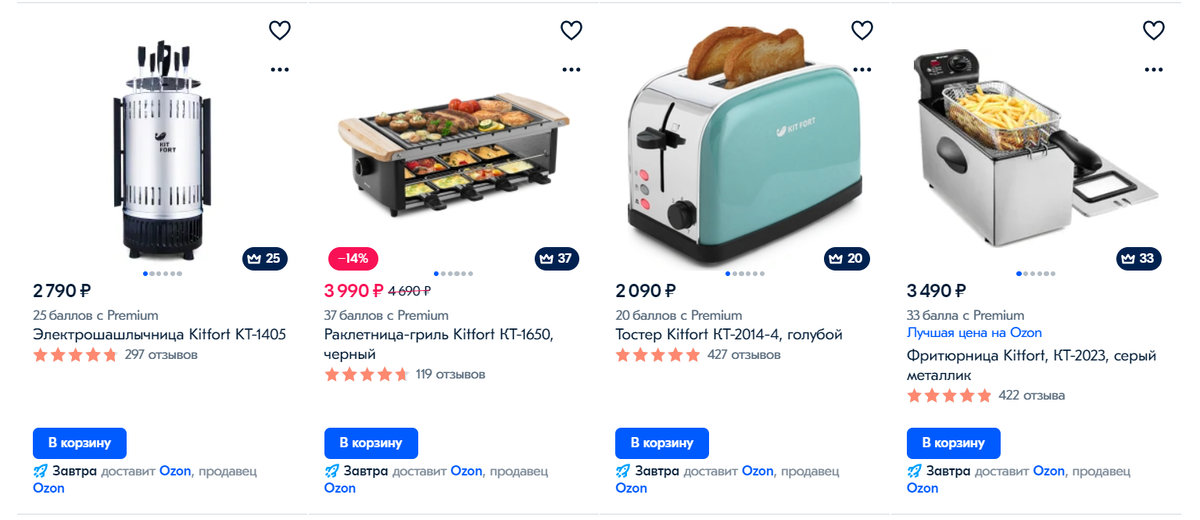1200x520 pixels.
Task: Open the Лучшая цена на Ozon link
Action: (974, 333)
